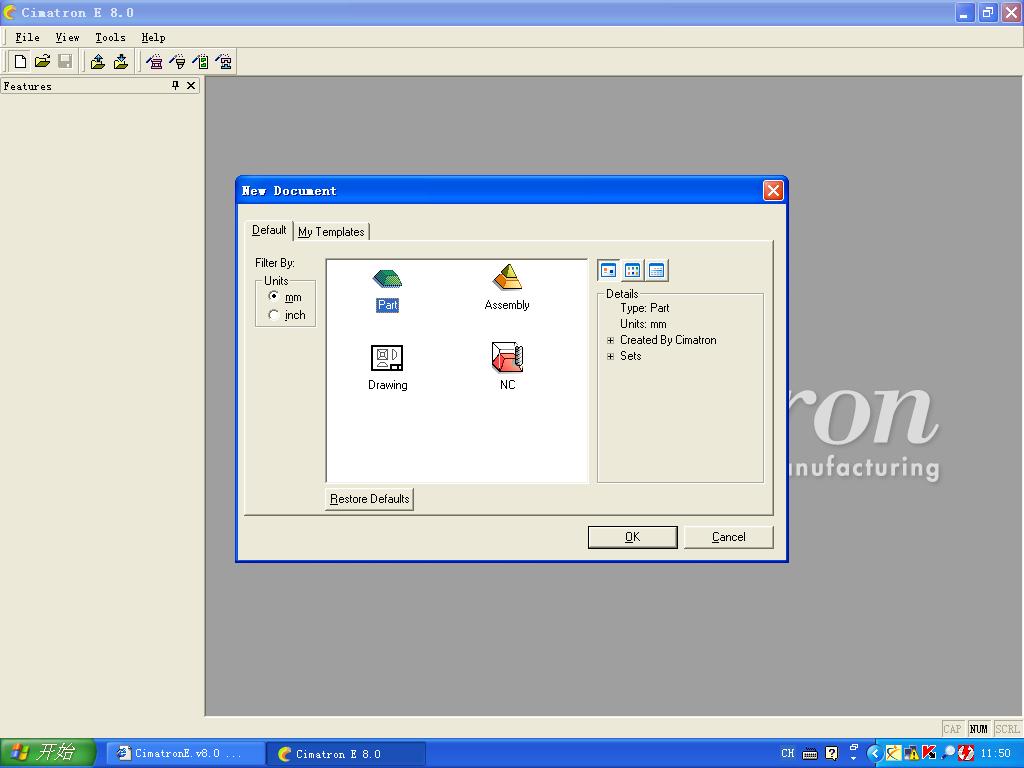
Task: Click the 'Units: mm' detail line
Action: pos(643,324)
